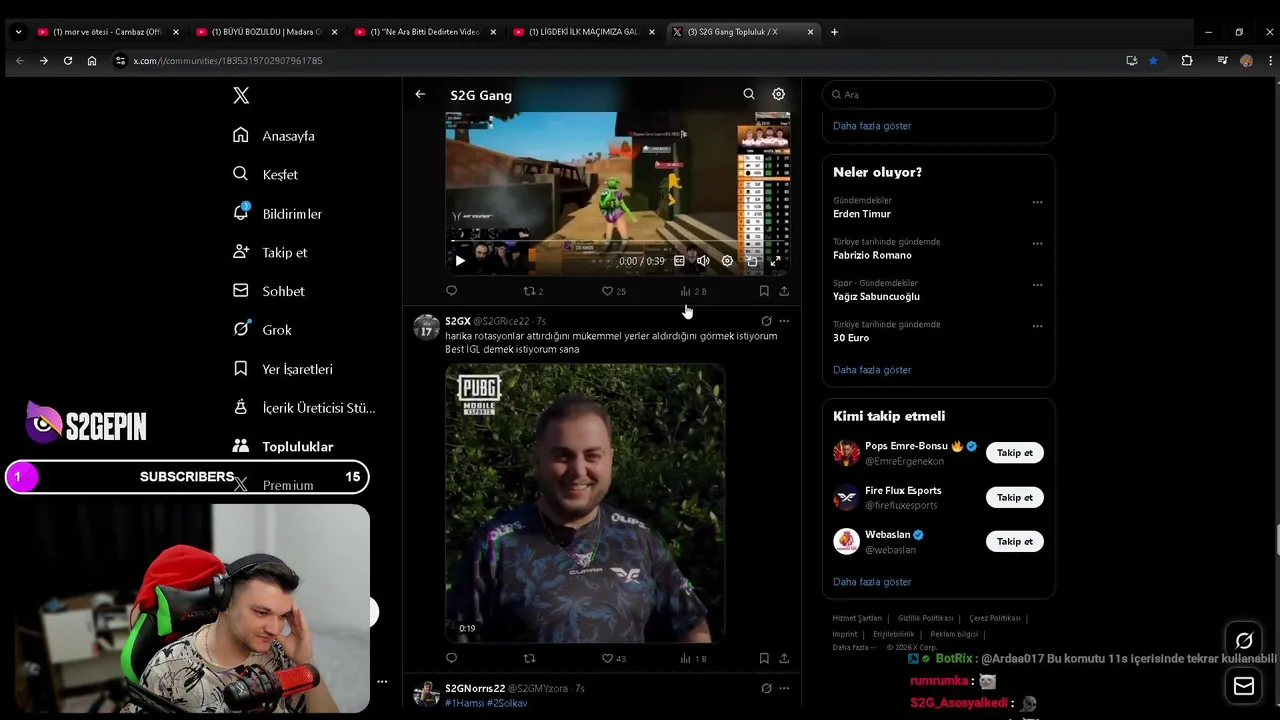Enable picture-in-picture for video

pyautogui.click(x=751, y=261)
